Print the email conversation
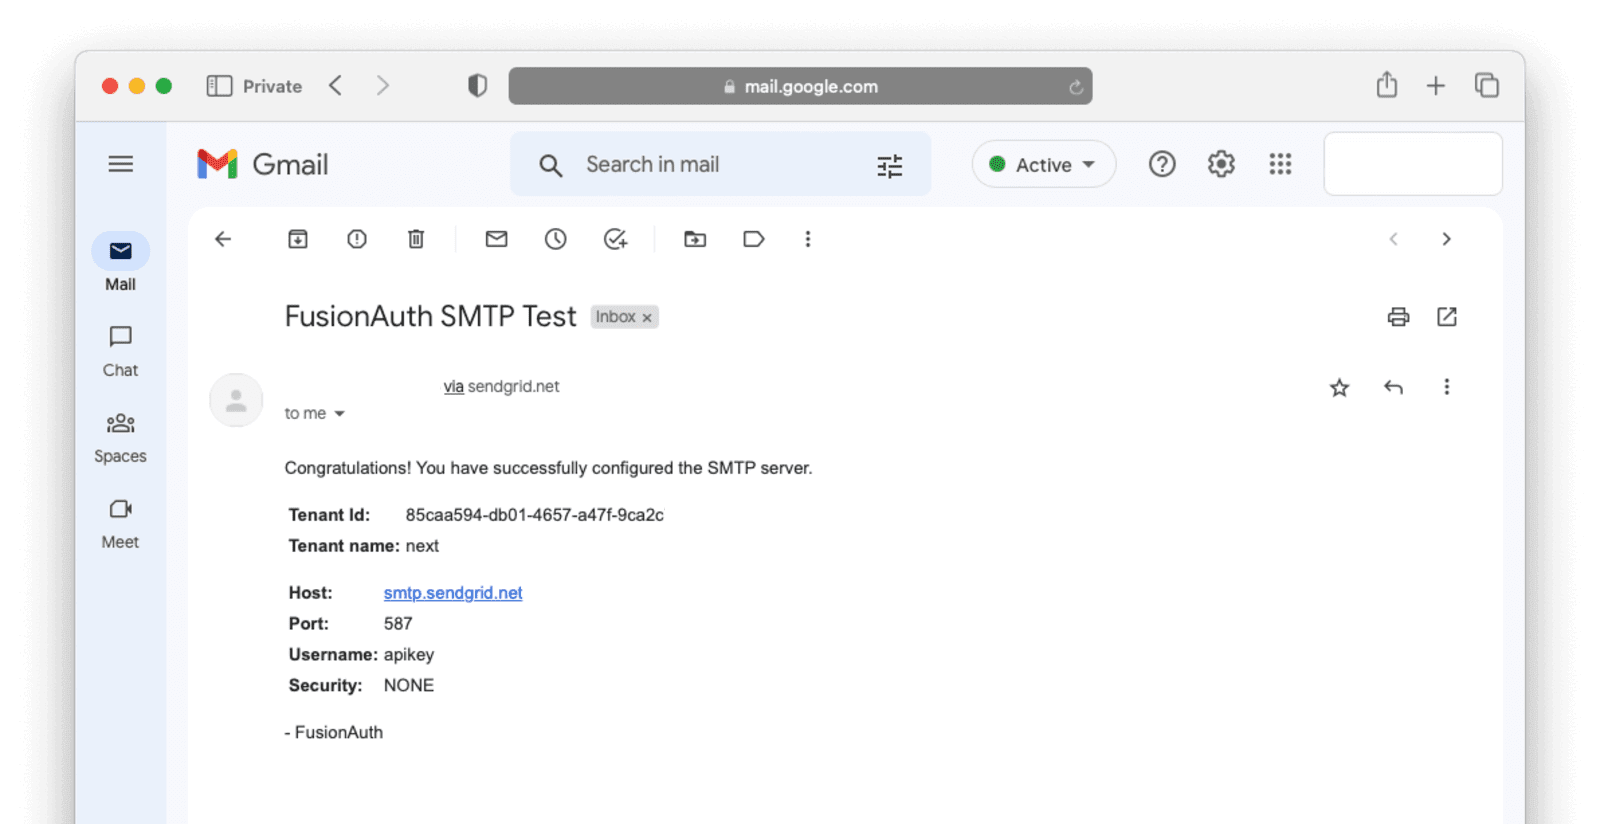 [1398, 317]
